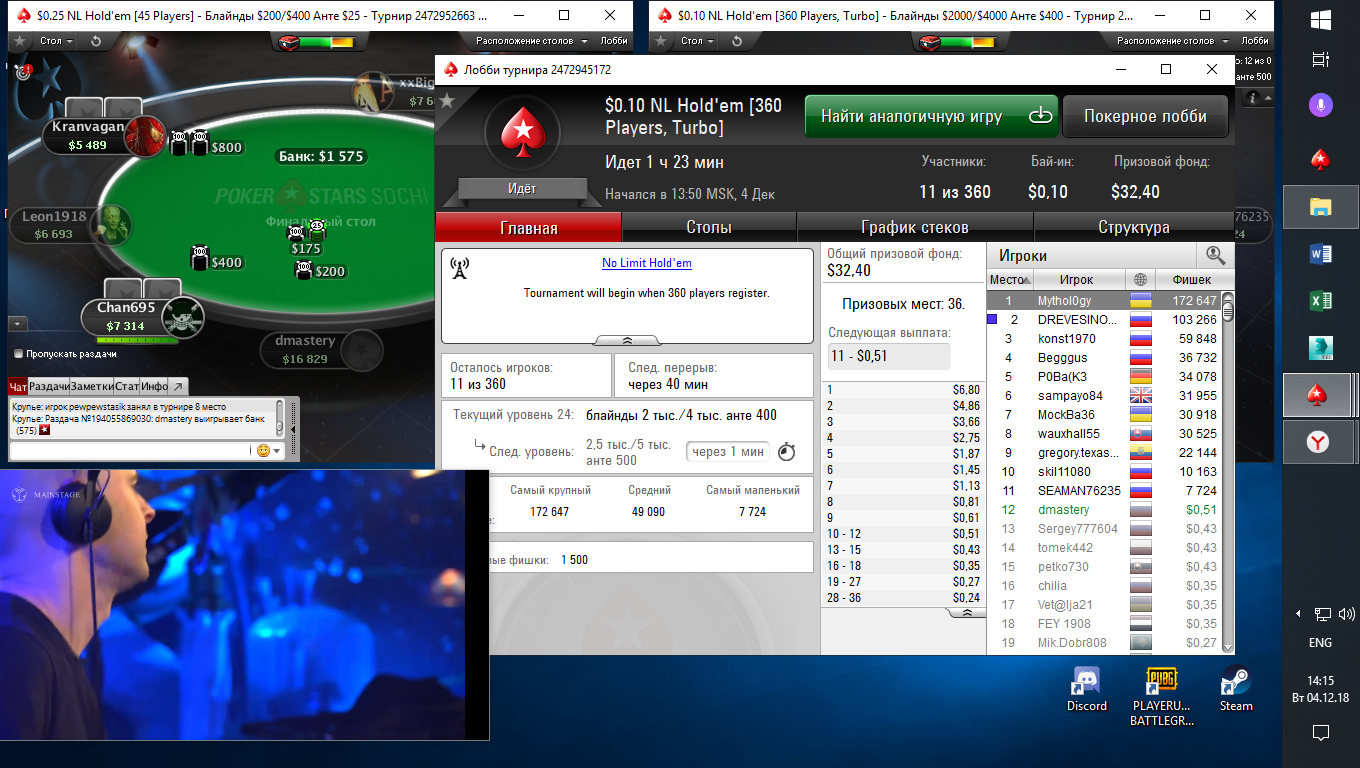Screen dimensions: 1360x768
Task: Click the replay arrow icon in the $0.25 table toolbar
Action: [x=96, y=41]
